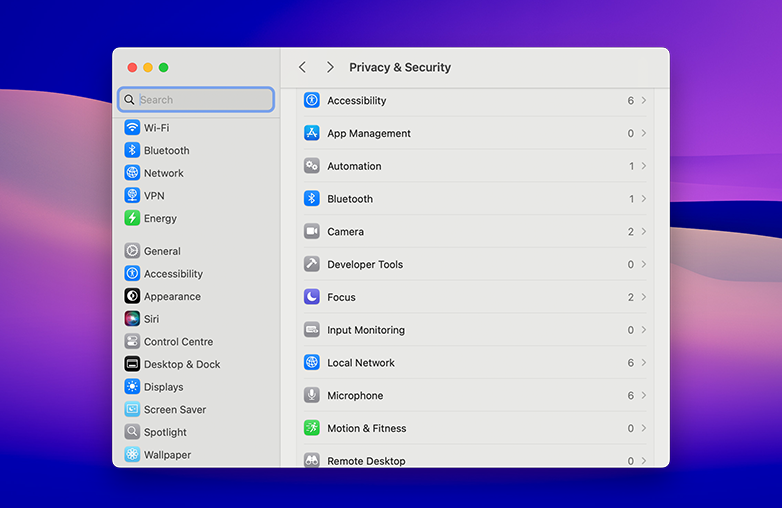Open the Automation row chevron

(644, 166)
